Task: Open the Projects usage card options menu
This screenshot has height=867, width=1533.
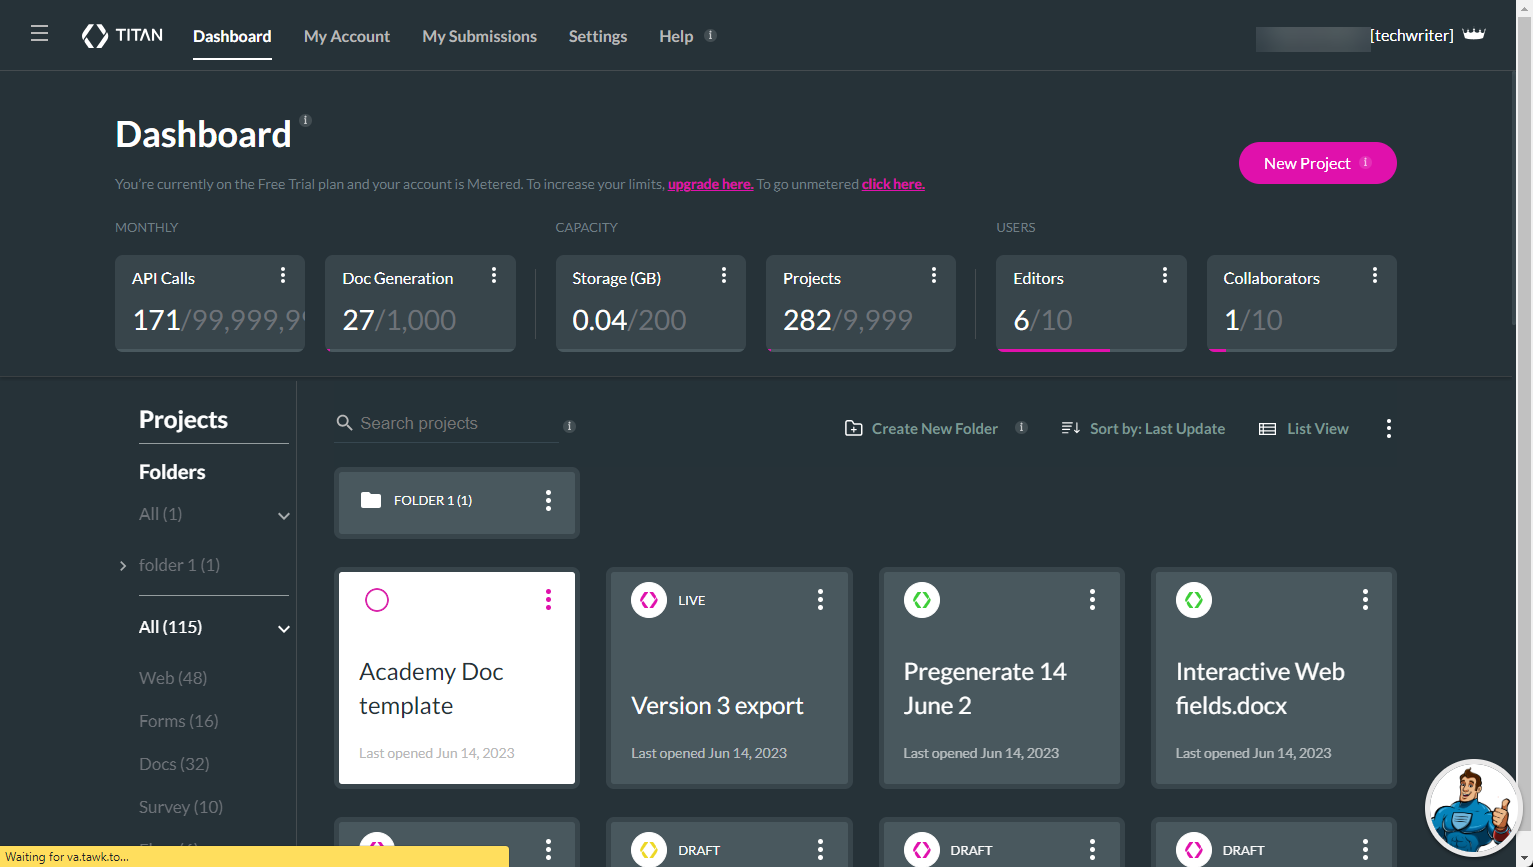Action: [x=934, y=275]
